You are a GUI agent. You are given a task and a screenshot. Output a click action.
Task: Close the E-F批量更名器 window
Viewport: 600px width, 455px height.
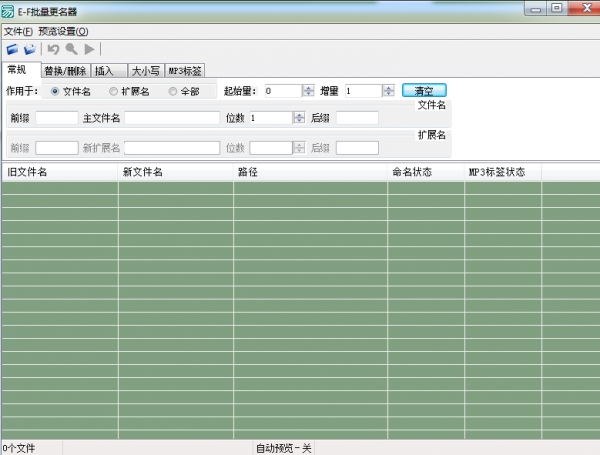pos(585,8)
